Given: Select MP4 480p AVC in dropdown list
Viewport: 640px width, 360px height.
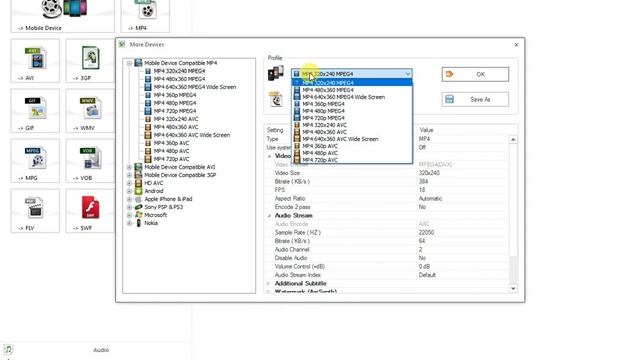Looking at the screenshot, I should click(352, 153).
